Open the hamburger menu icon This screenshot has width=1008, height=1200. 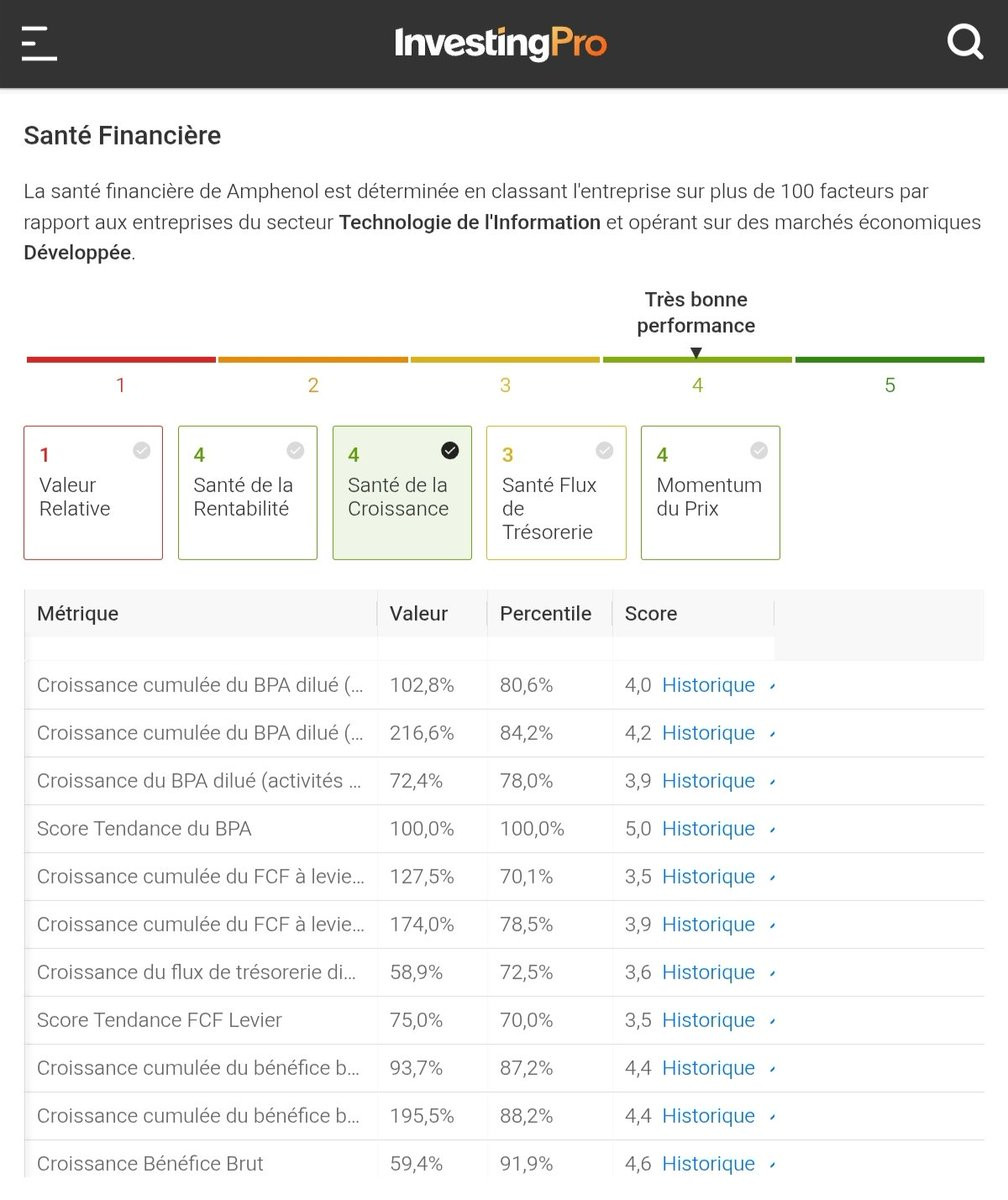point(39,44)
